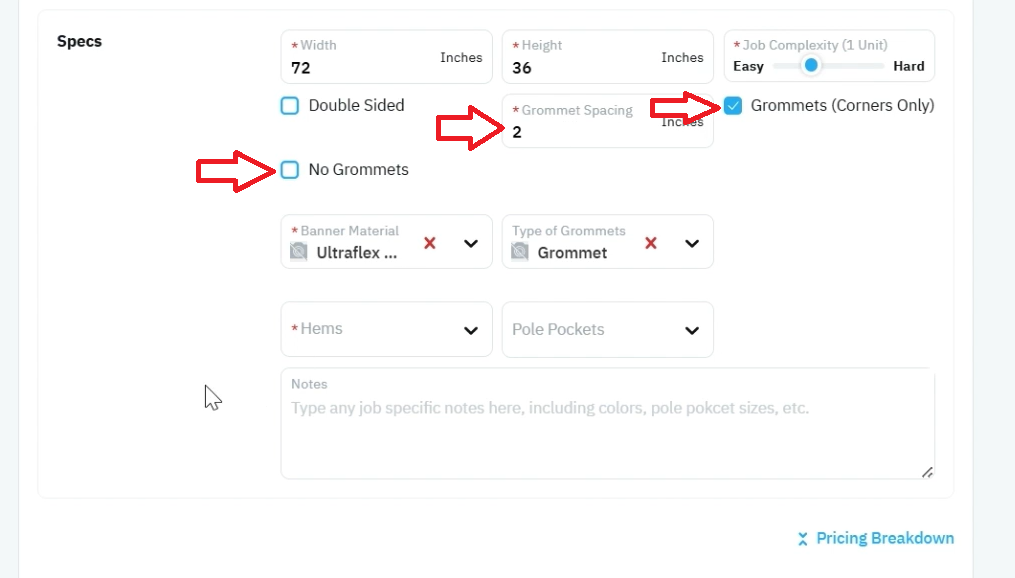This screenshot has height=578, width=1015.
Task: Click the Notes textarea resize handle
Action: click(927, 472)
